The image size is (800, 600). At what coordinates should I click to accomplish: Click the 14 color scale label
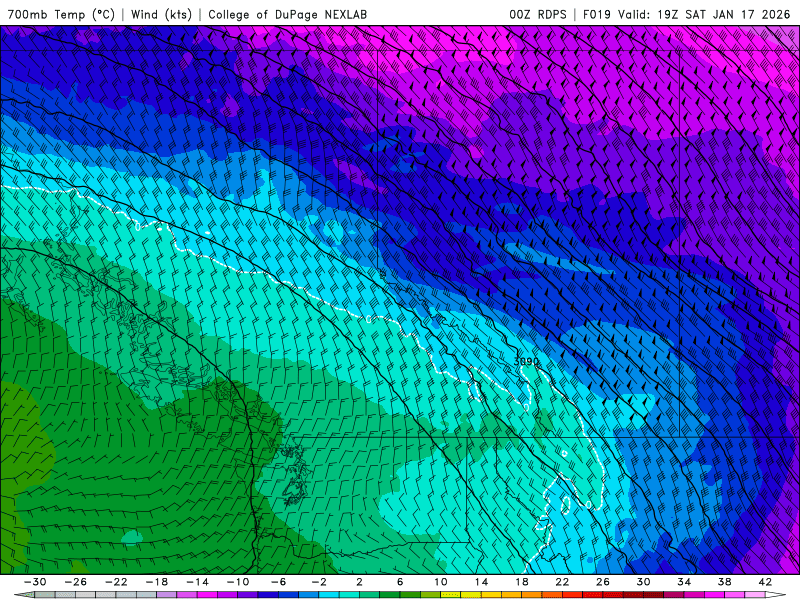[481, 582]
